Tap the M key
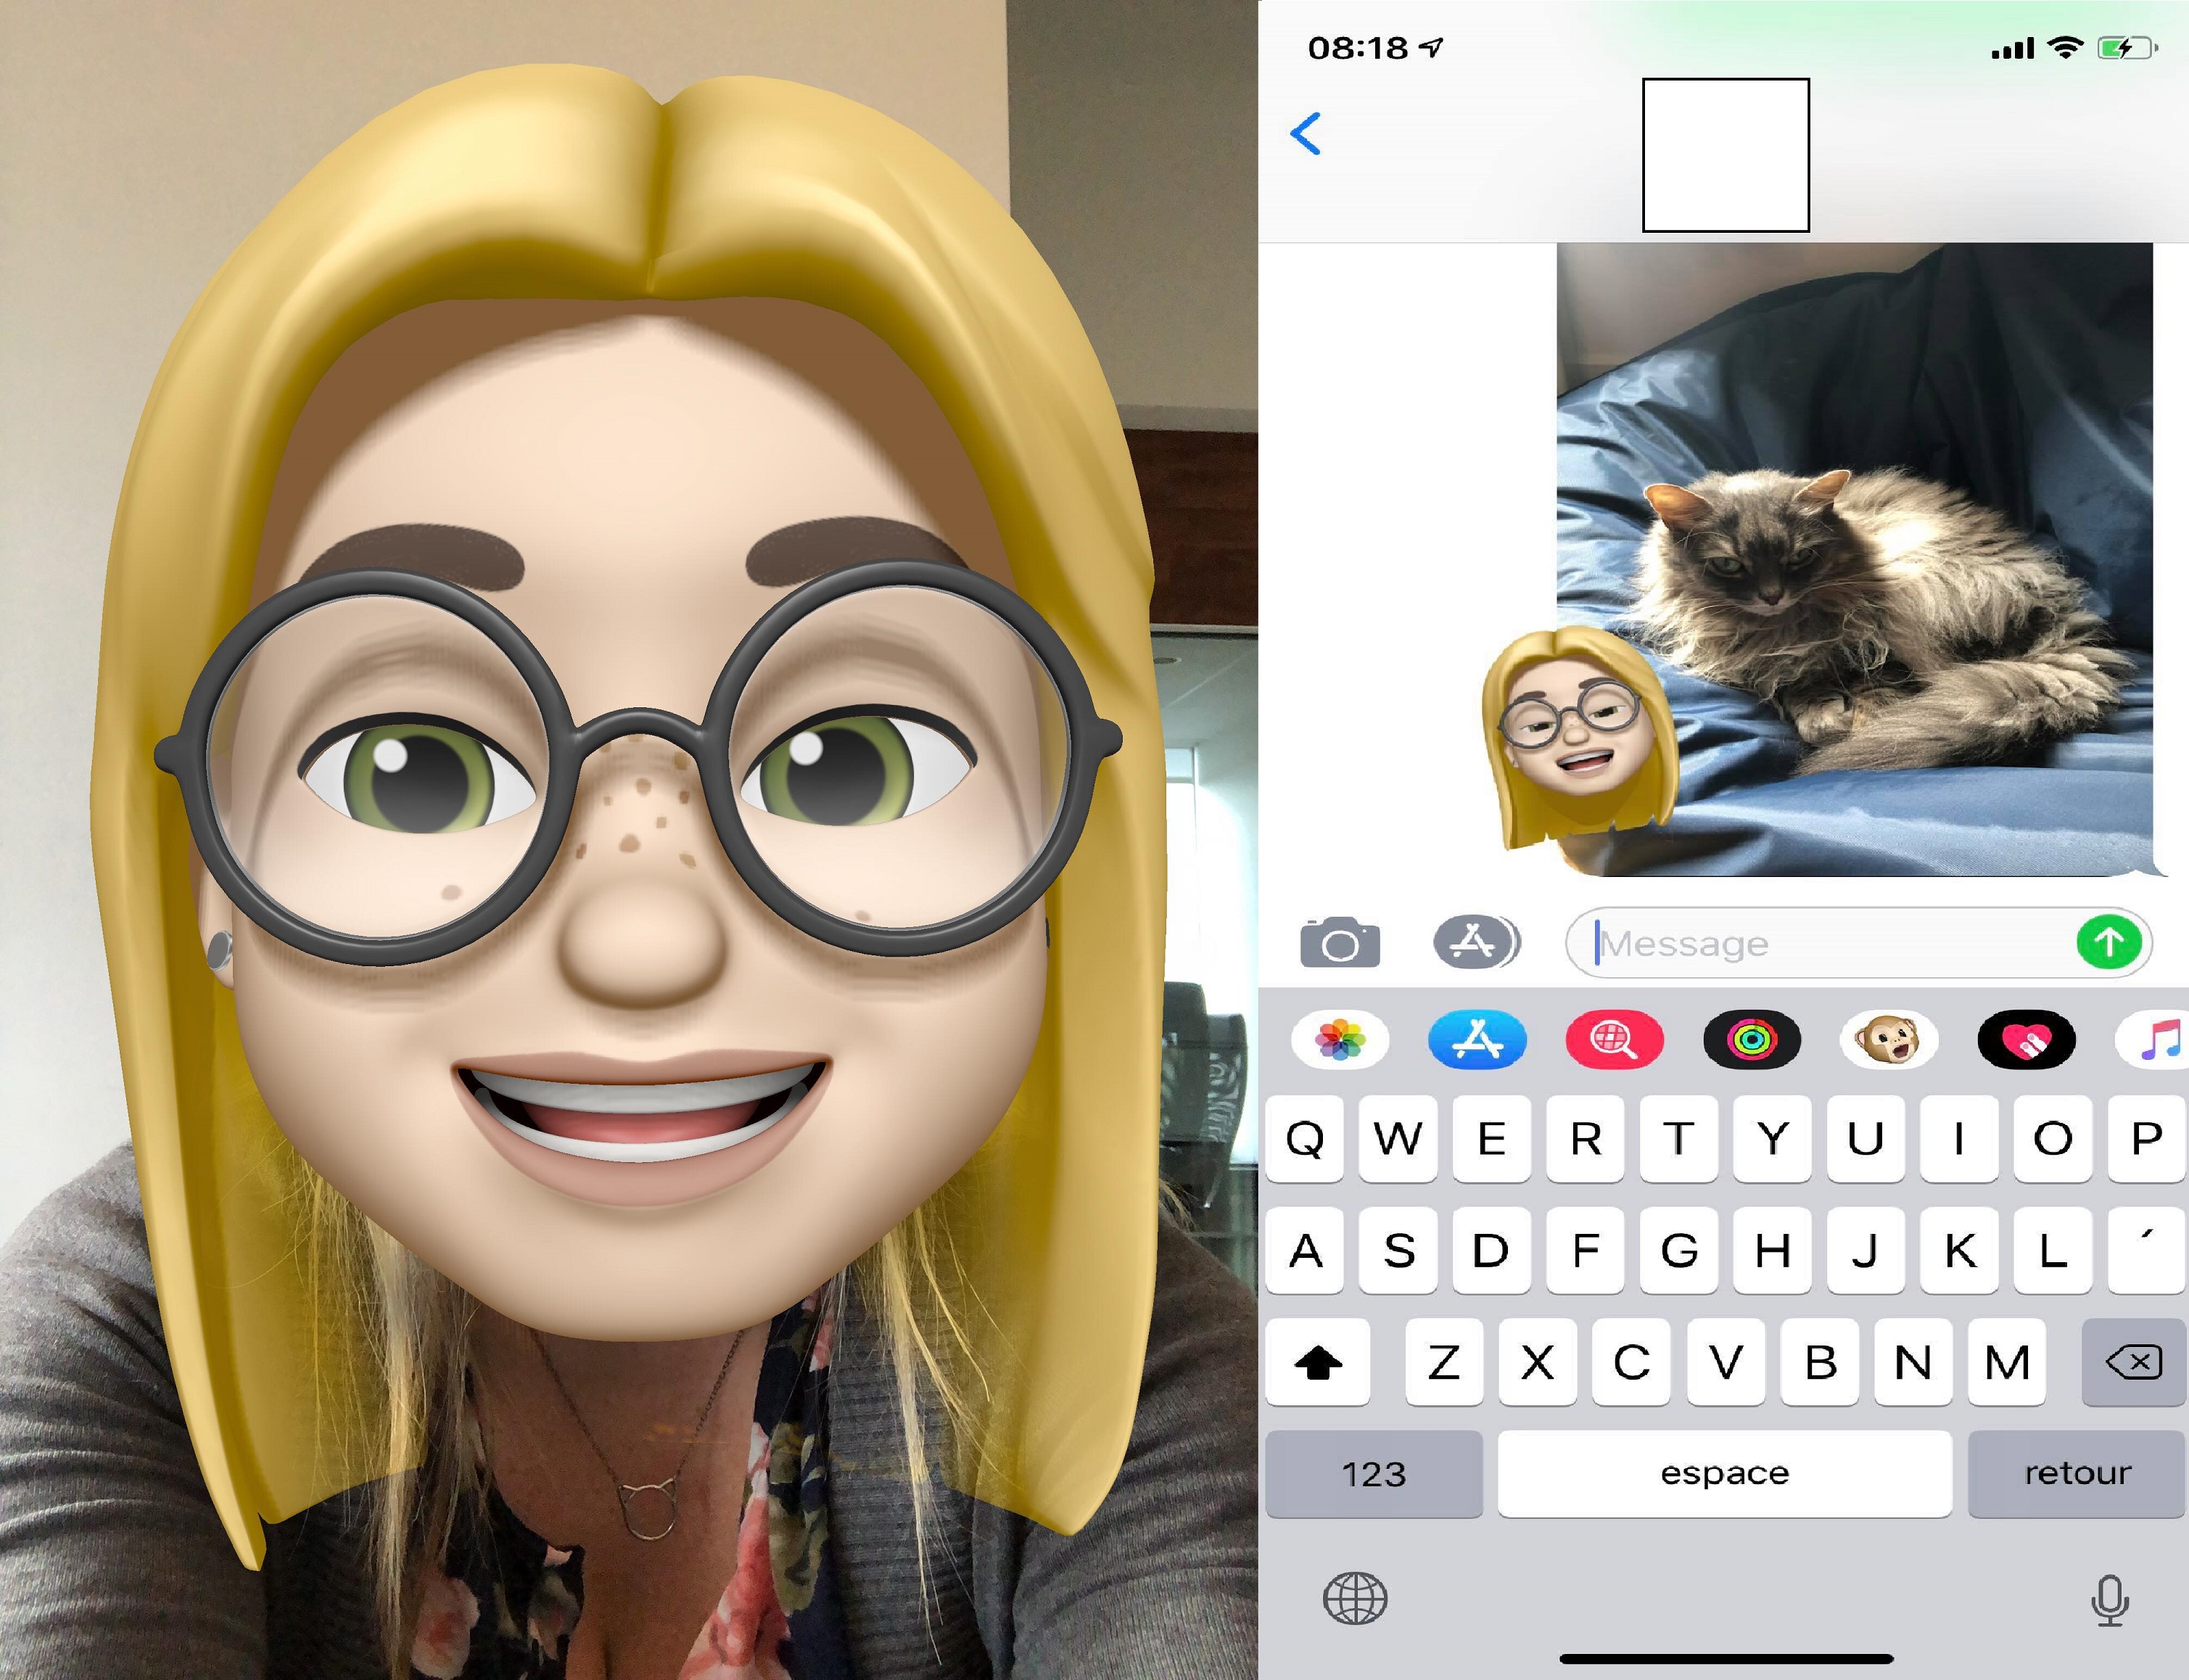The image size is (2189, 1680). click(x=2007, y=1361)
